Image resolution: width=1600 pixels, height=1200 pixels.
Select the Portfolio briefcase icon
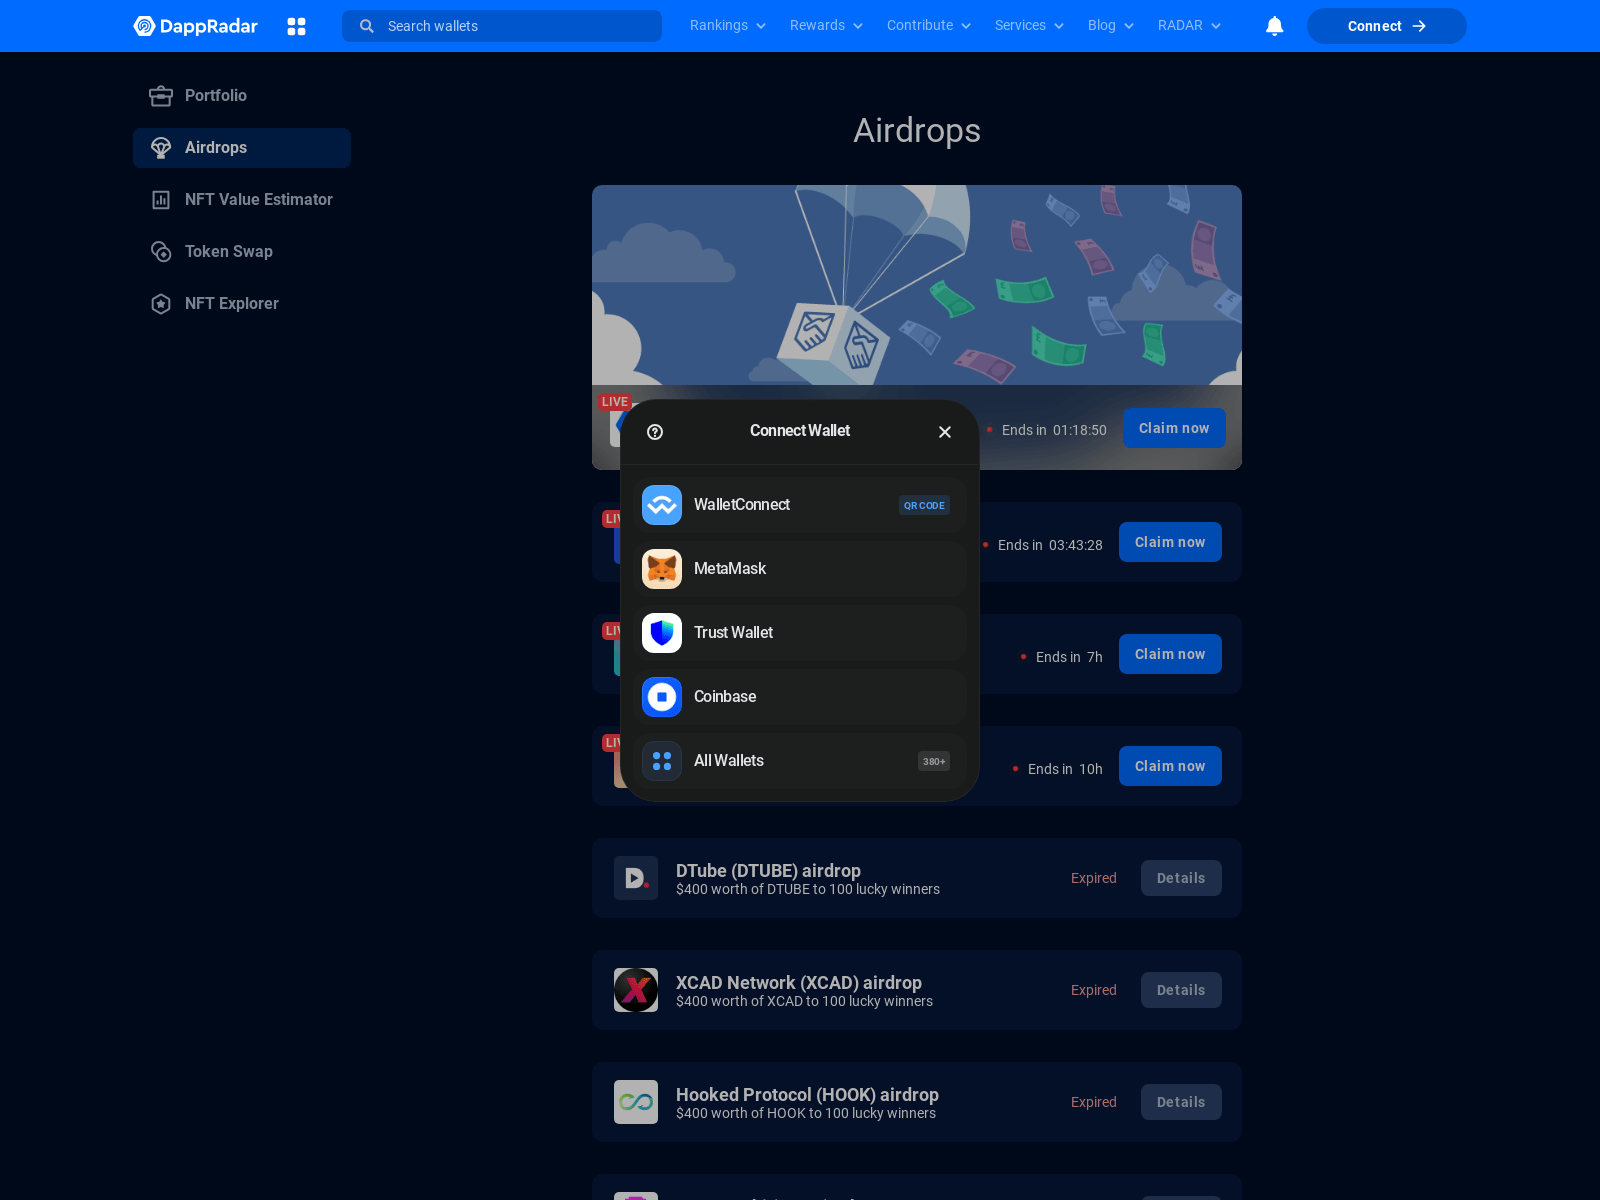pyautogui.click(x=161, y=96)
